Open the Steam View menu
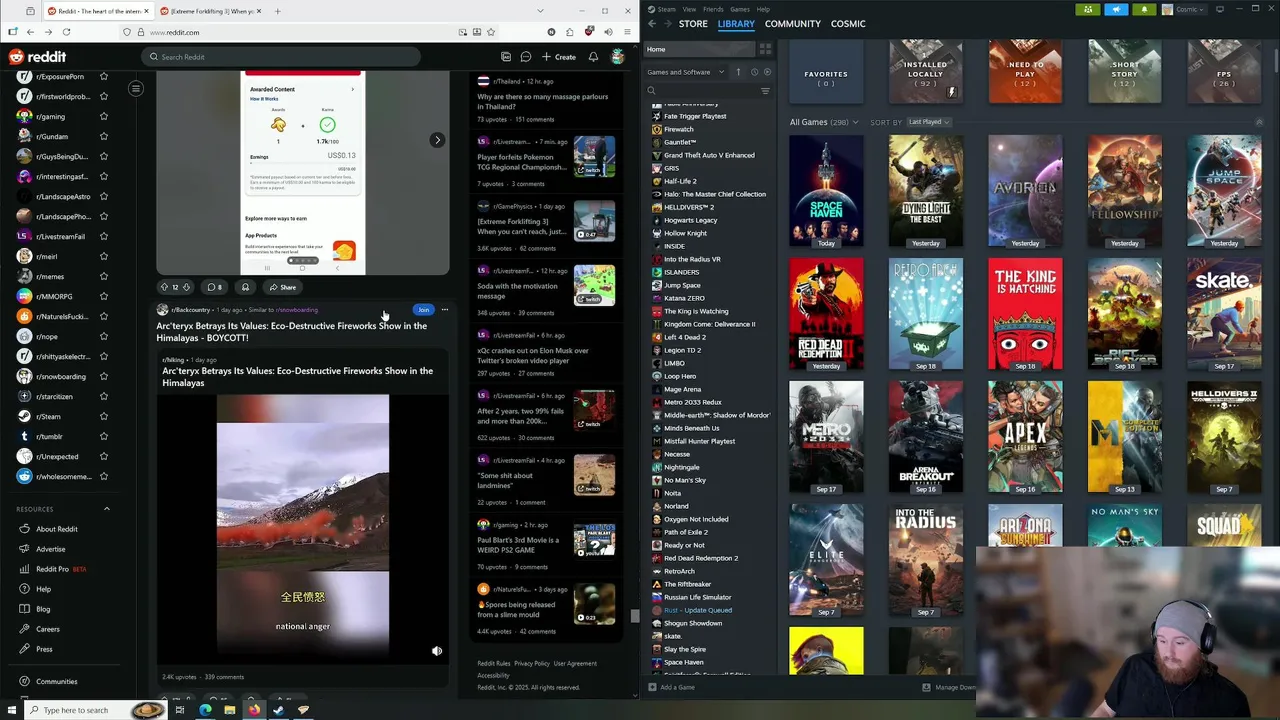Viewport: 1280px width, 720px height. tap(689, 9)
